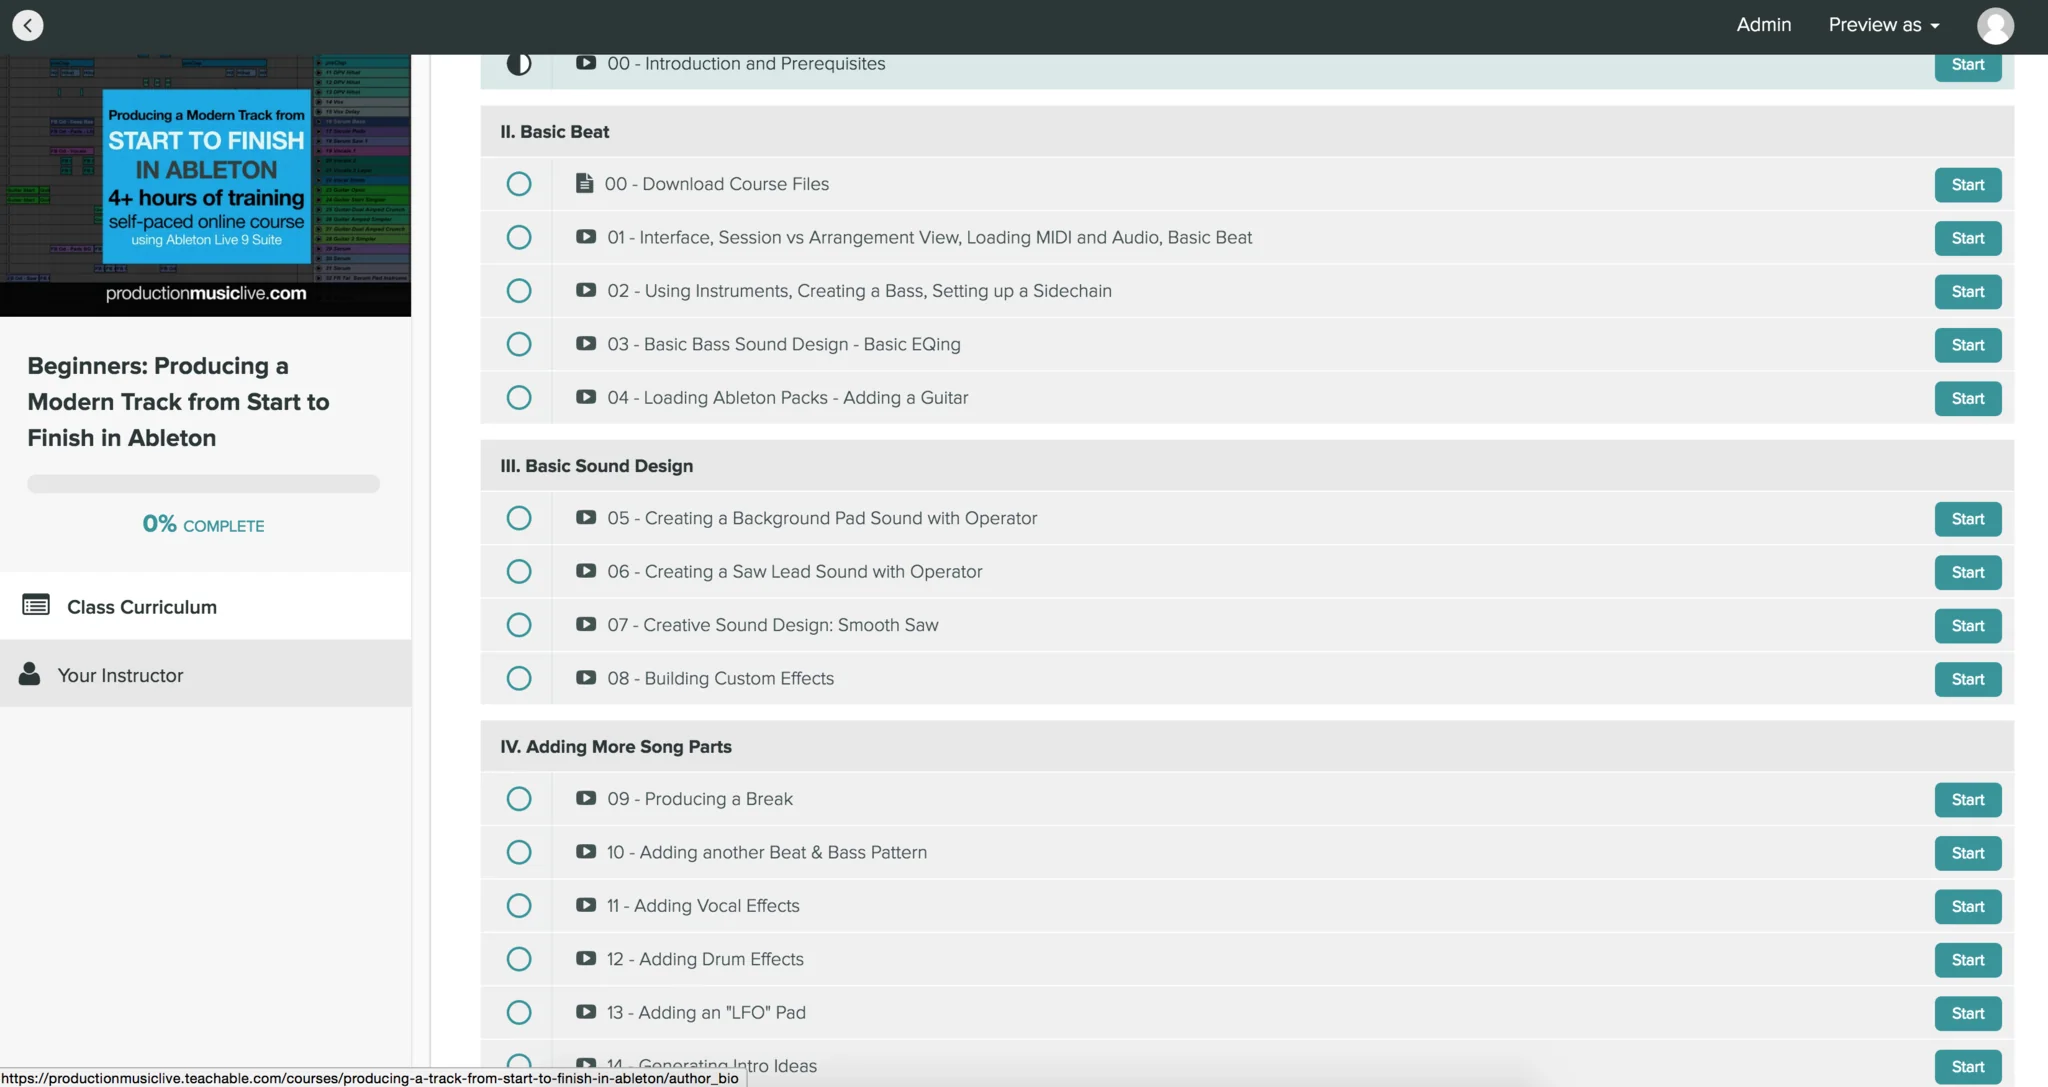This screenshot has height=1087, width=2048.
Task: Click the course cover thumbnail image
Action: pyautogui.click(x=205, y=185)
